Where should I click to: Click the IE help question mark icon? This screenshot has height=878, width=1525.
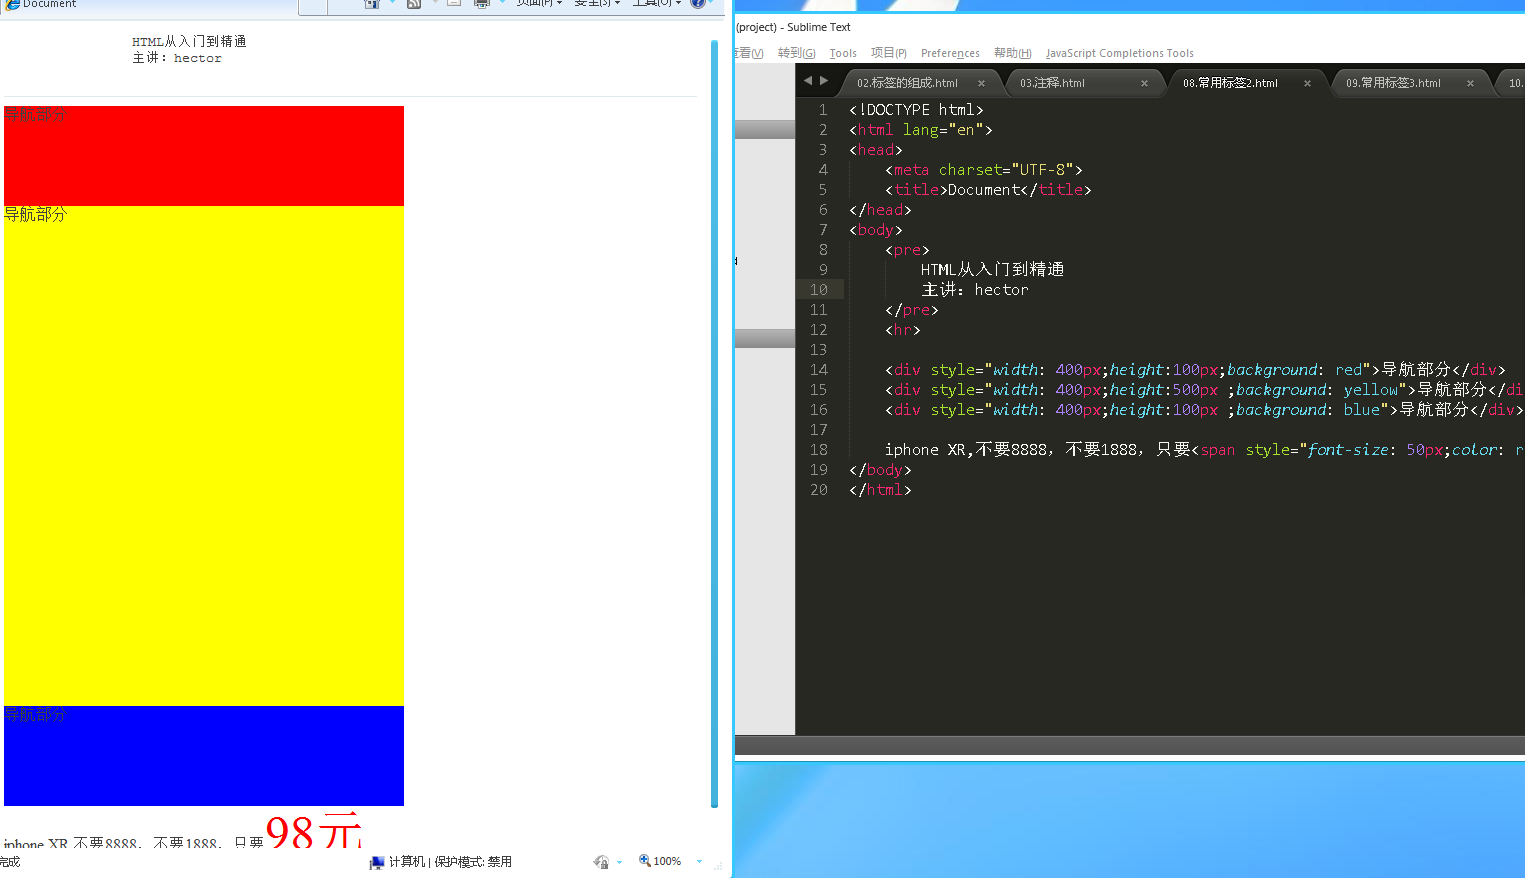[698, 3]
